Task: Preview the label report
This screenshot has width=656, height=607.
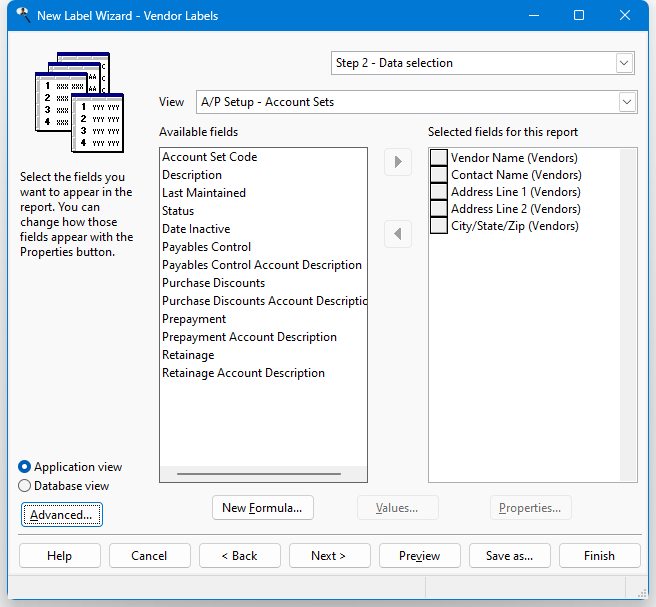Action: pyautogui.click(x=420, y=556)
